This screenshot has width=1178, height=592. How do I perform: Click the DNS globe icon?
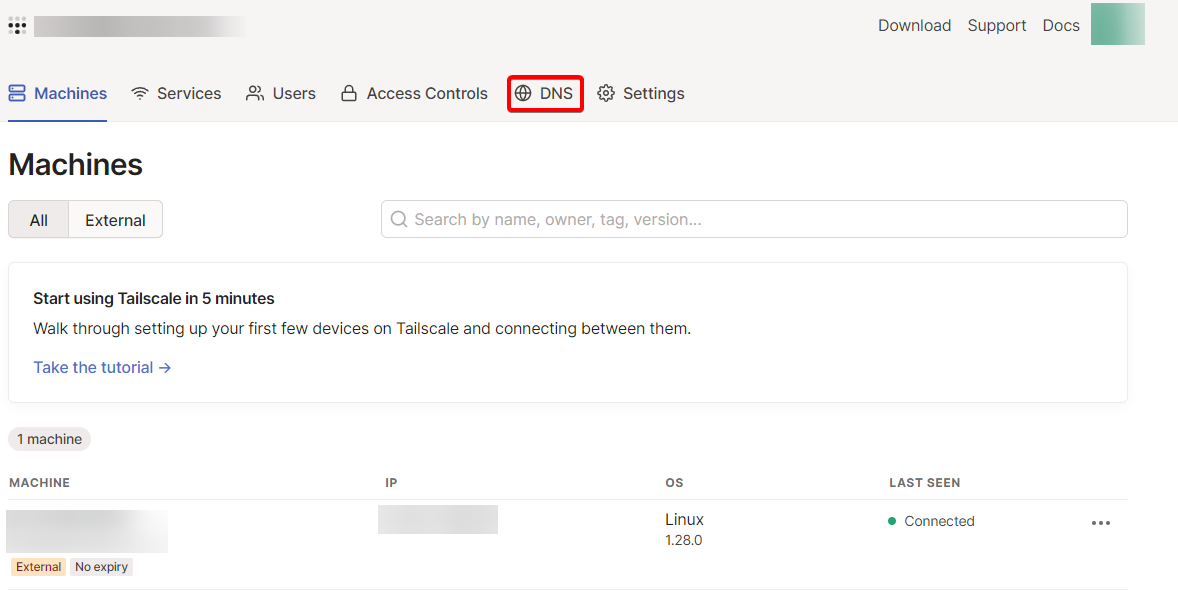[x=523, y=93]
